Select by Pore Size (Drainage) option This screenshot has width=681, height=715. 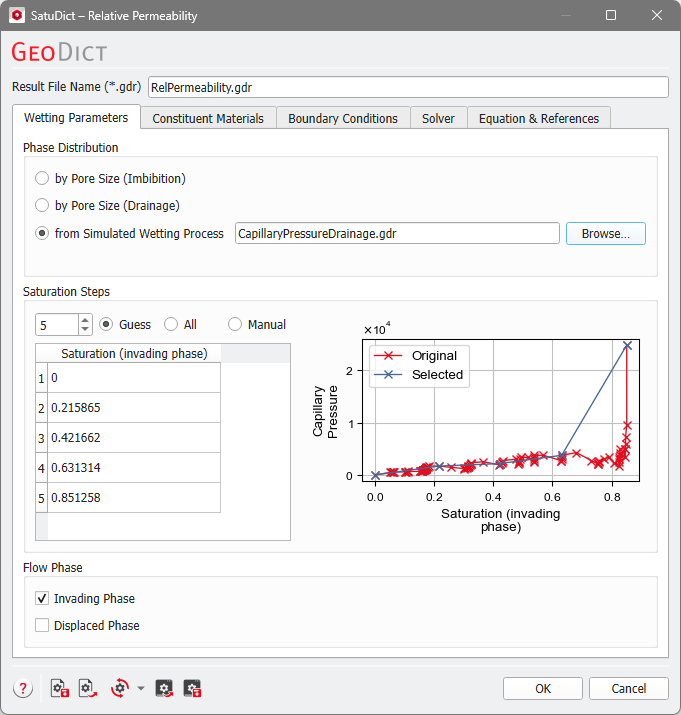click(x=108, y=205)
